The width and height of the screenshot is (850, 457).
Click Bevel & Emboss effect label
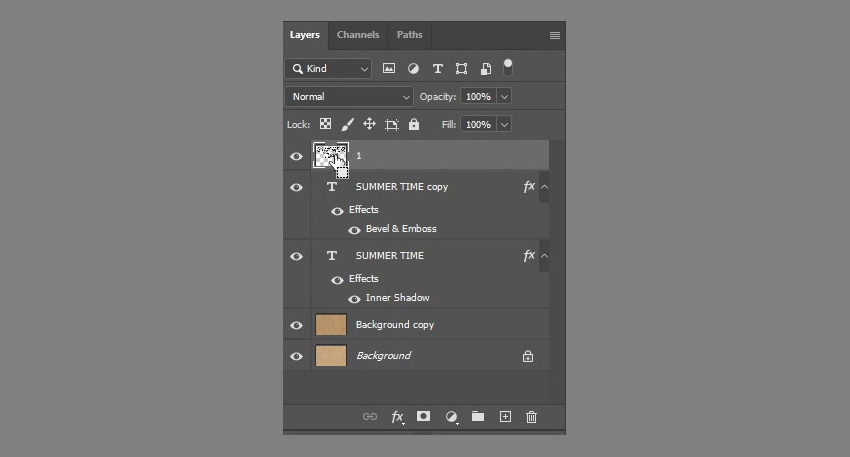[x=401, y=229]
